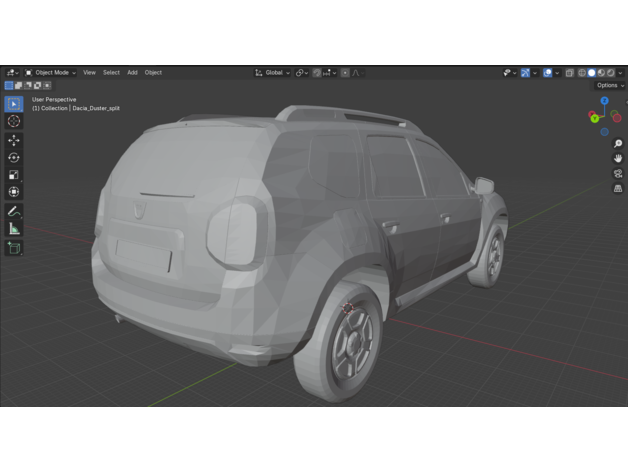Open the View menu

[x=89, y=73]
